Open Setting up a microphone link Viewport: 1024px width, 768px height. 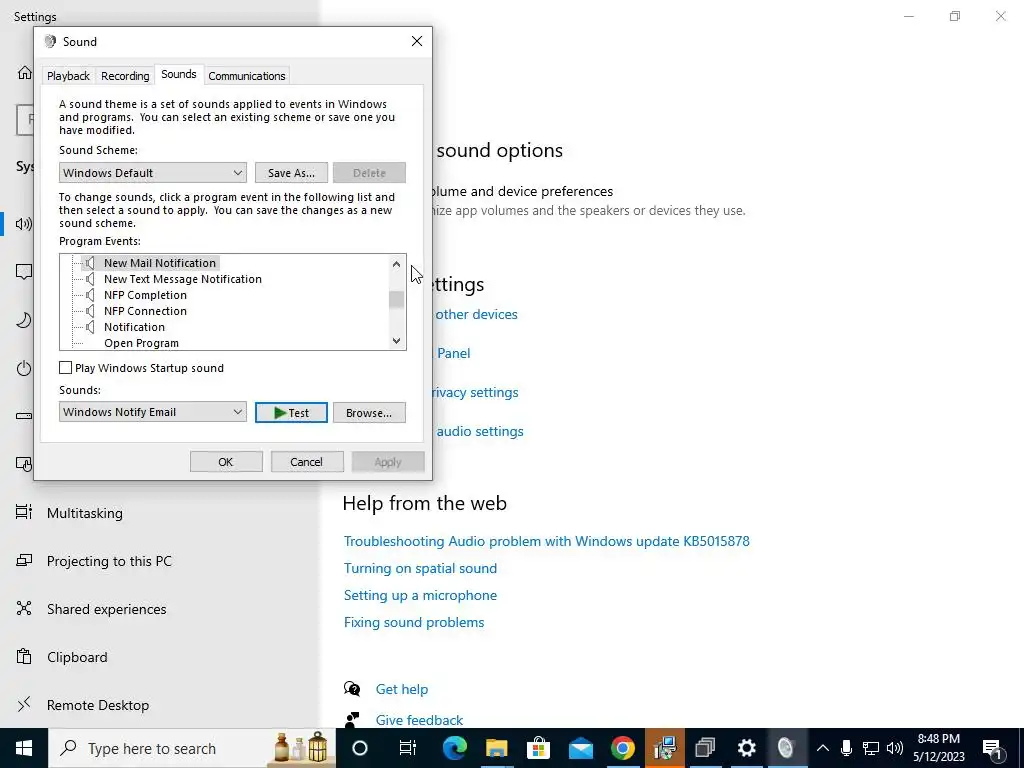click(421, 595)
